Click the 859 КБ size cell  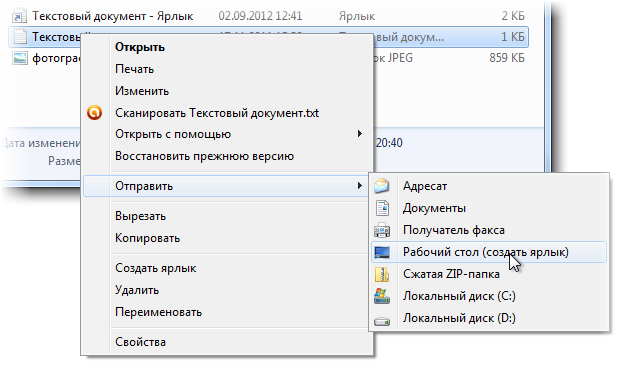[x=507, y=58]
